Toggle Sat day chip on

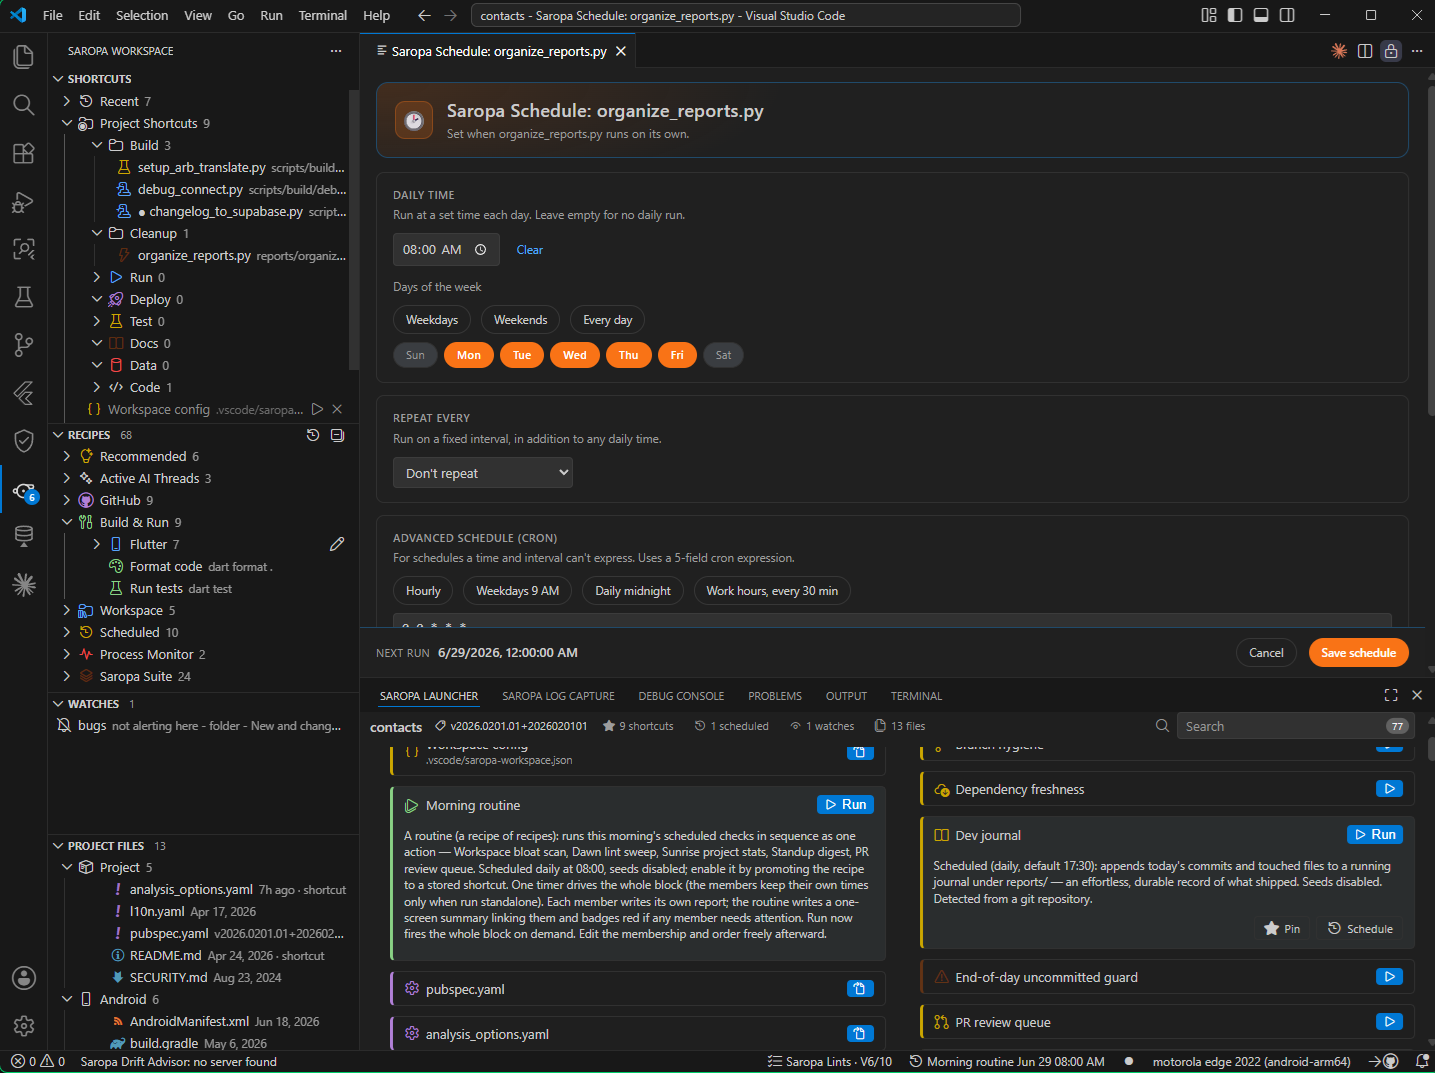point(723,355)
